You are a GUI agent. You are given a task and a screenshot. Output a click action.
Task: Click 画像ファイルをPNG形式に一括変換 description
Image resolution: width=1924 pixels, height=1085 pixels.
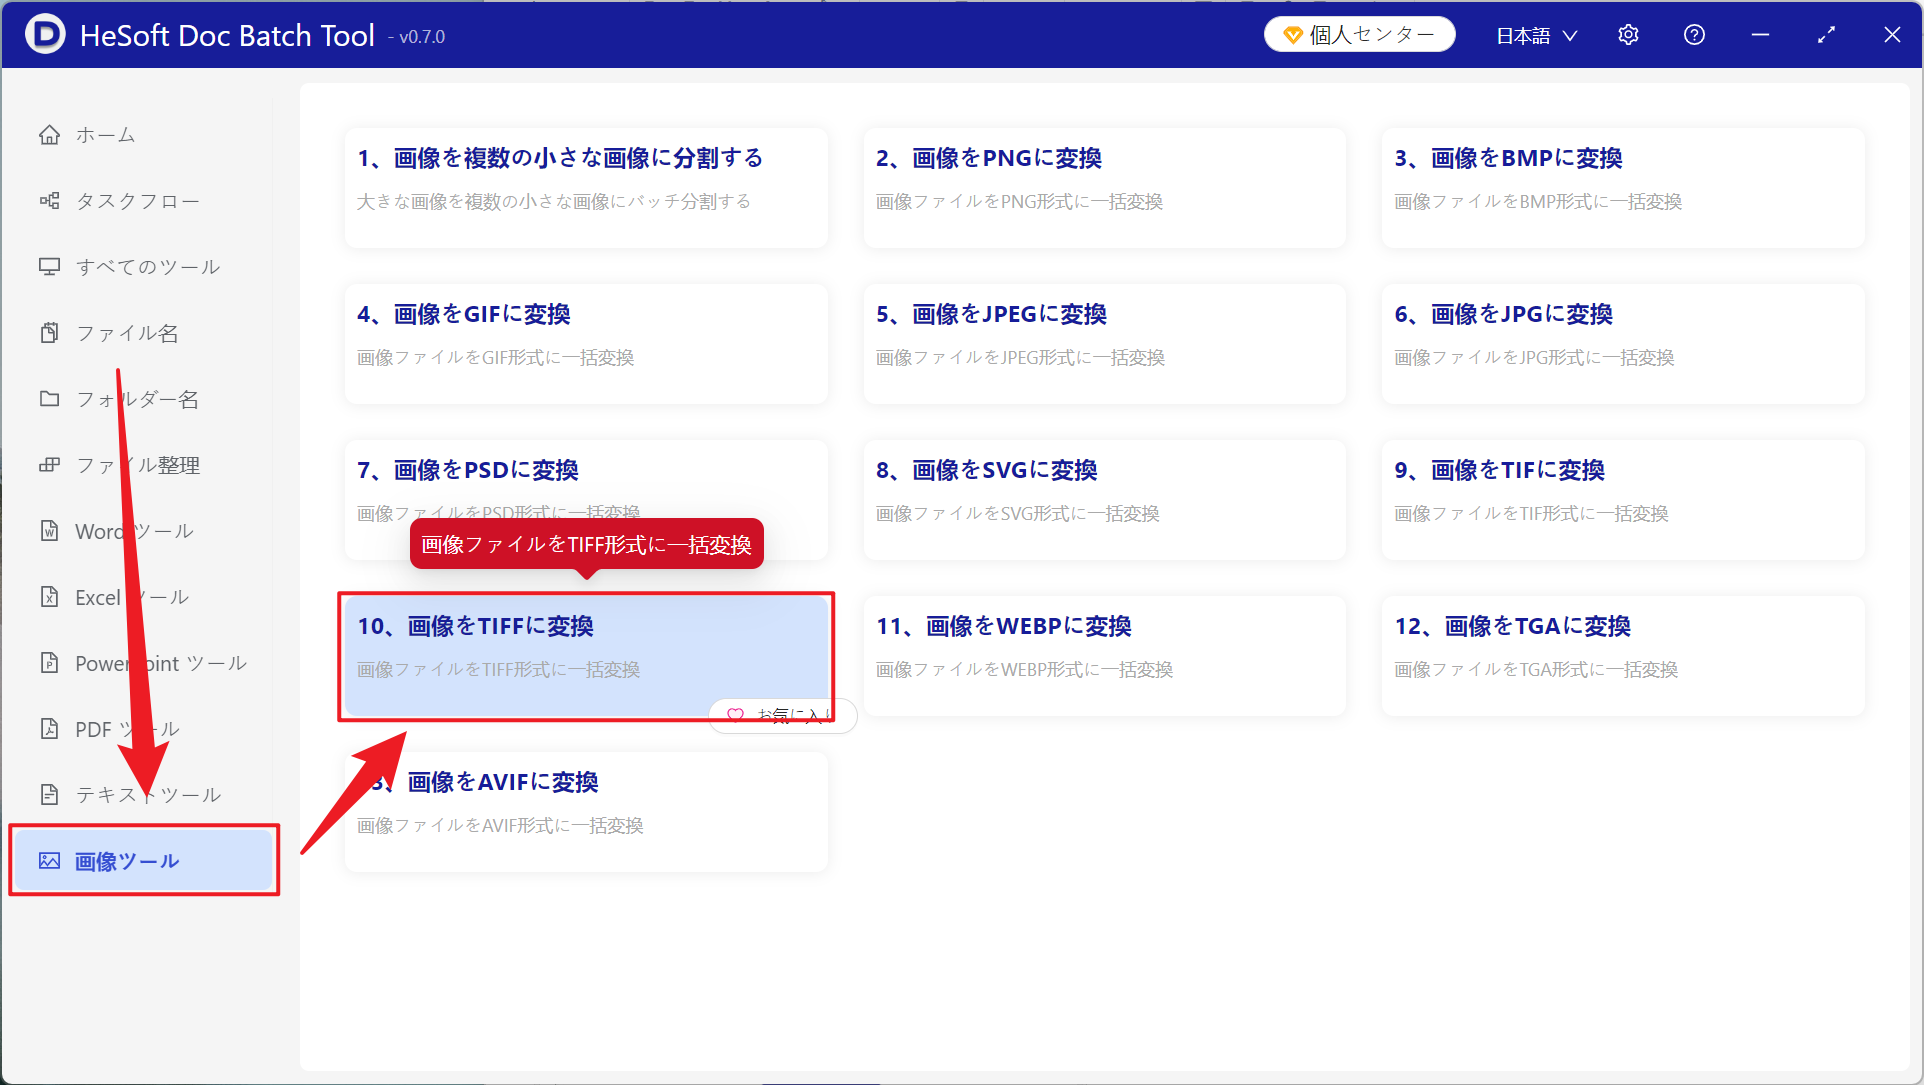tap(1019, 202)
